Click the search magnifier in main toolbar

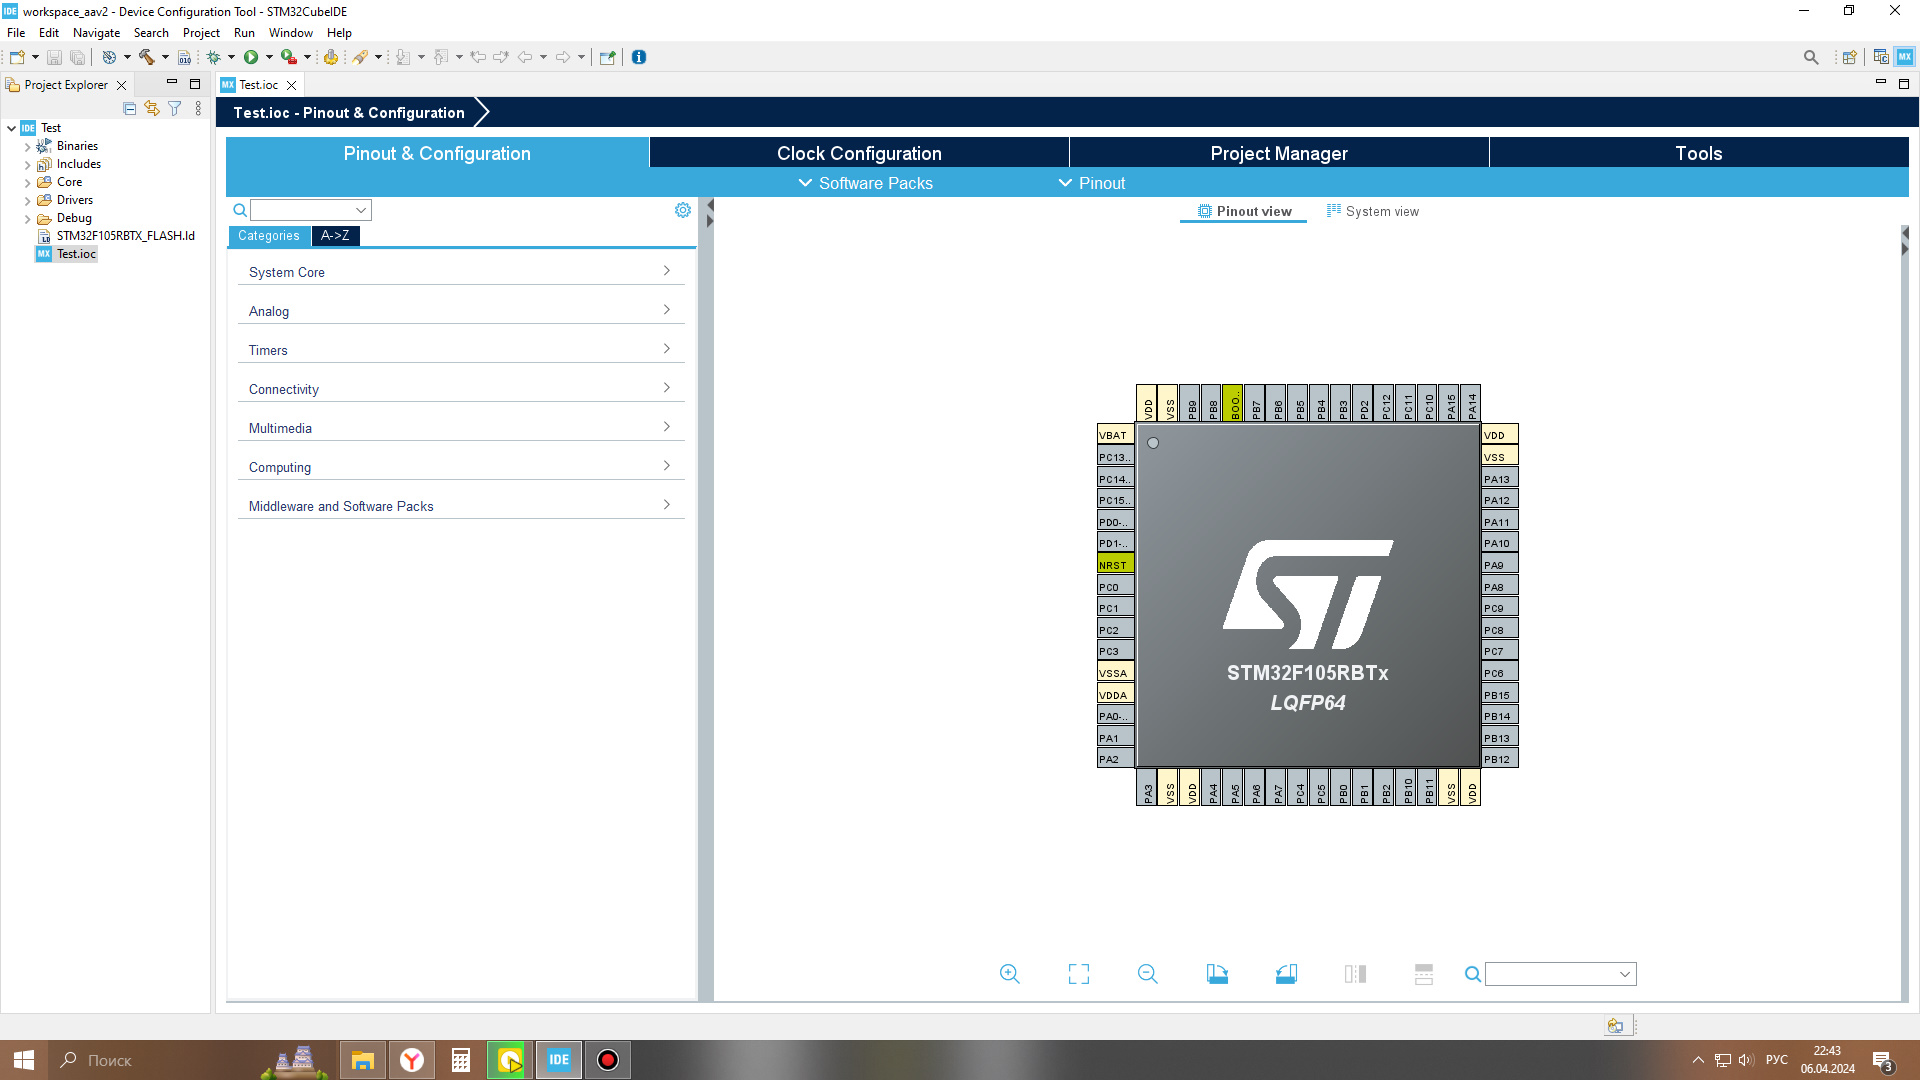coord(1811,57)
